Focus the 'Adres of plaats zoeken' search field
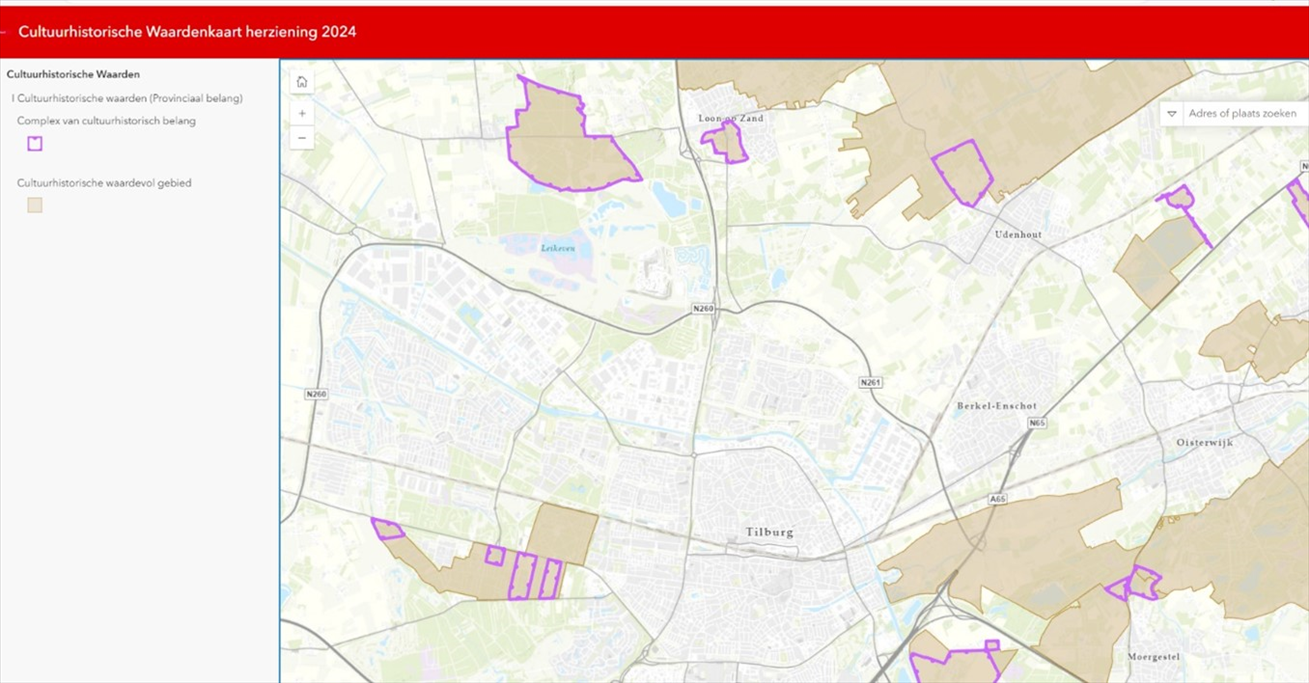1309x683 pixels. click(1245, 114)
